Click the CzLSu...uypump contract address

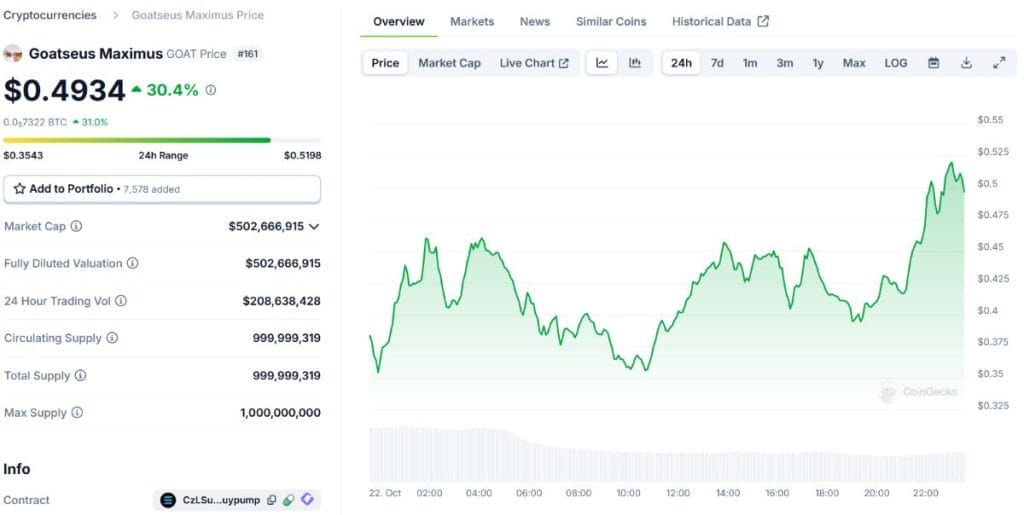point(221,500)
